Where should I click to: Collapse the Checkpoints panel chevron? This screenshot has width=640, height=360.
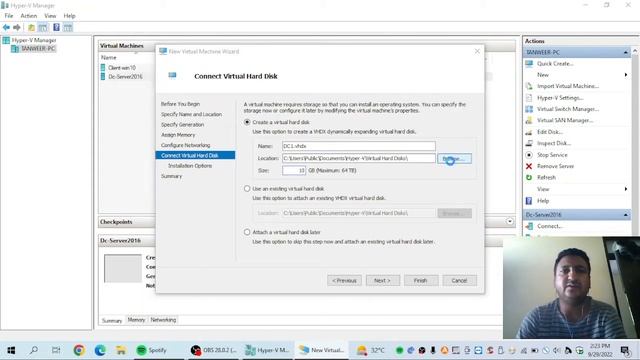510,221
